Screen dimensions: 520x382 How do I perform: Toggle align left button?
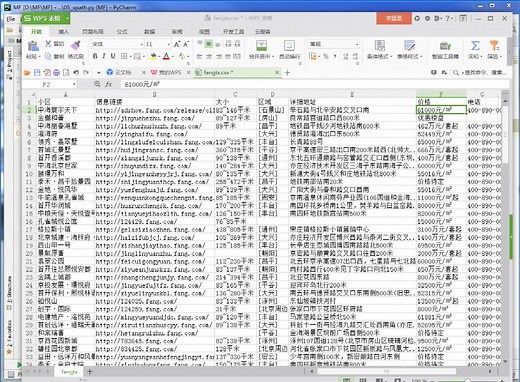199,56
